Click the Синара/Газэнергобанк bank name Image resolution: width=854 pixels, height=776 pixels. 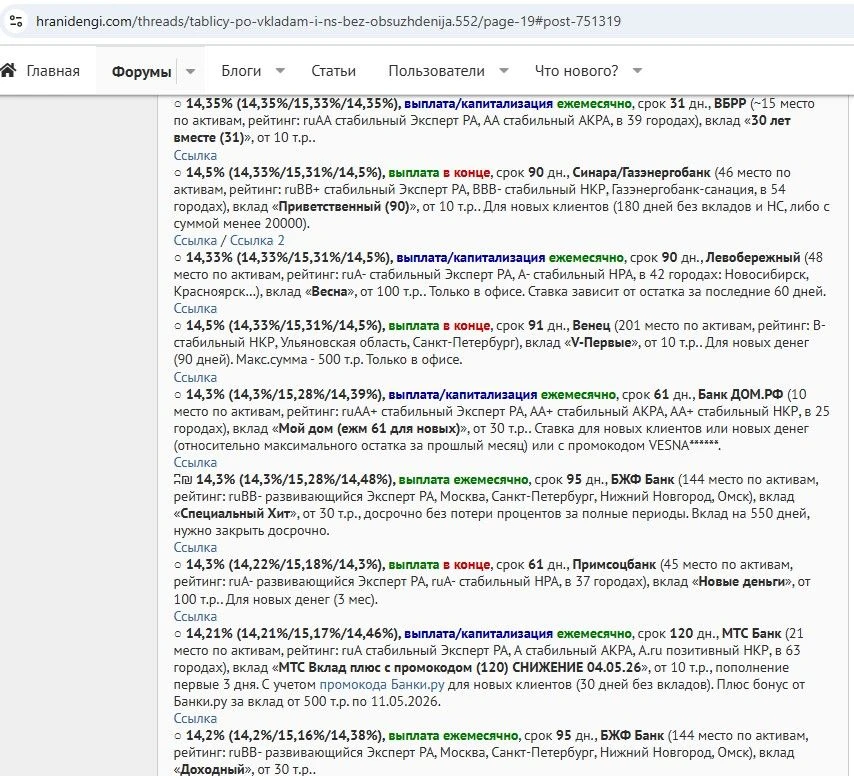[x=641, y=173]
